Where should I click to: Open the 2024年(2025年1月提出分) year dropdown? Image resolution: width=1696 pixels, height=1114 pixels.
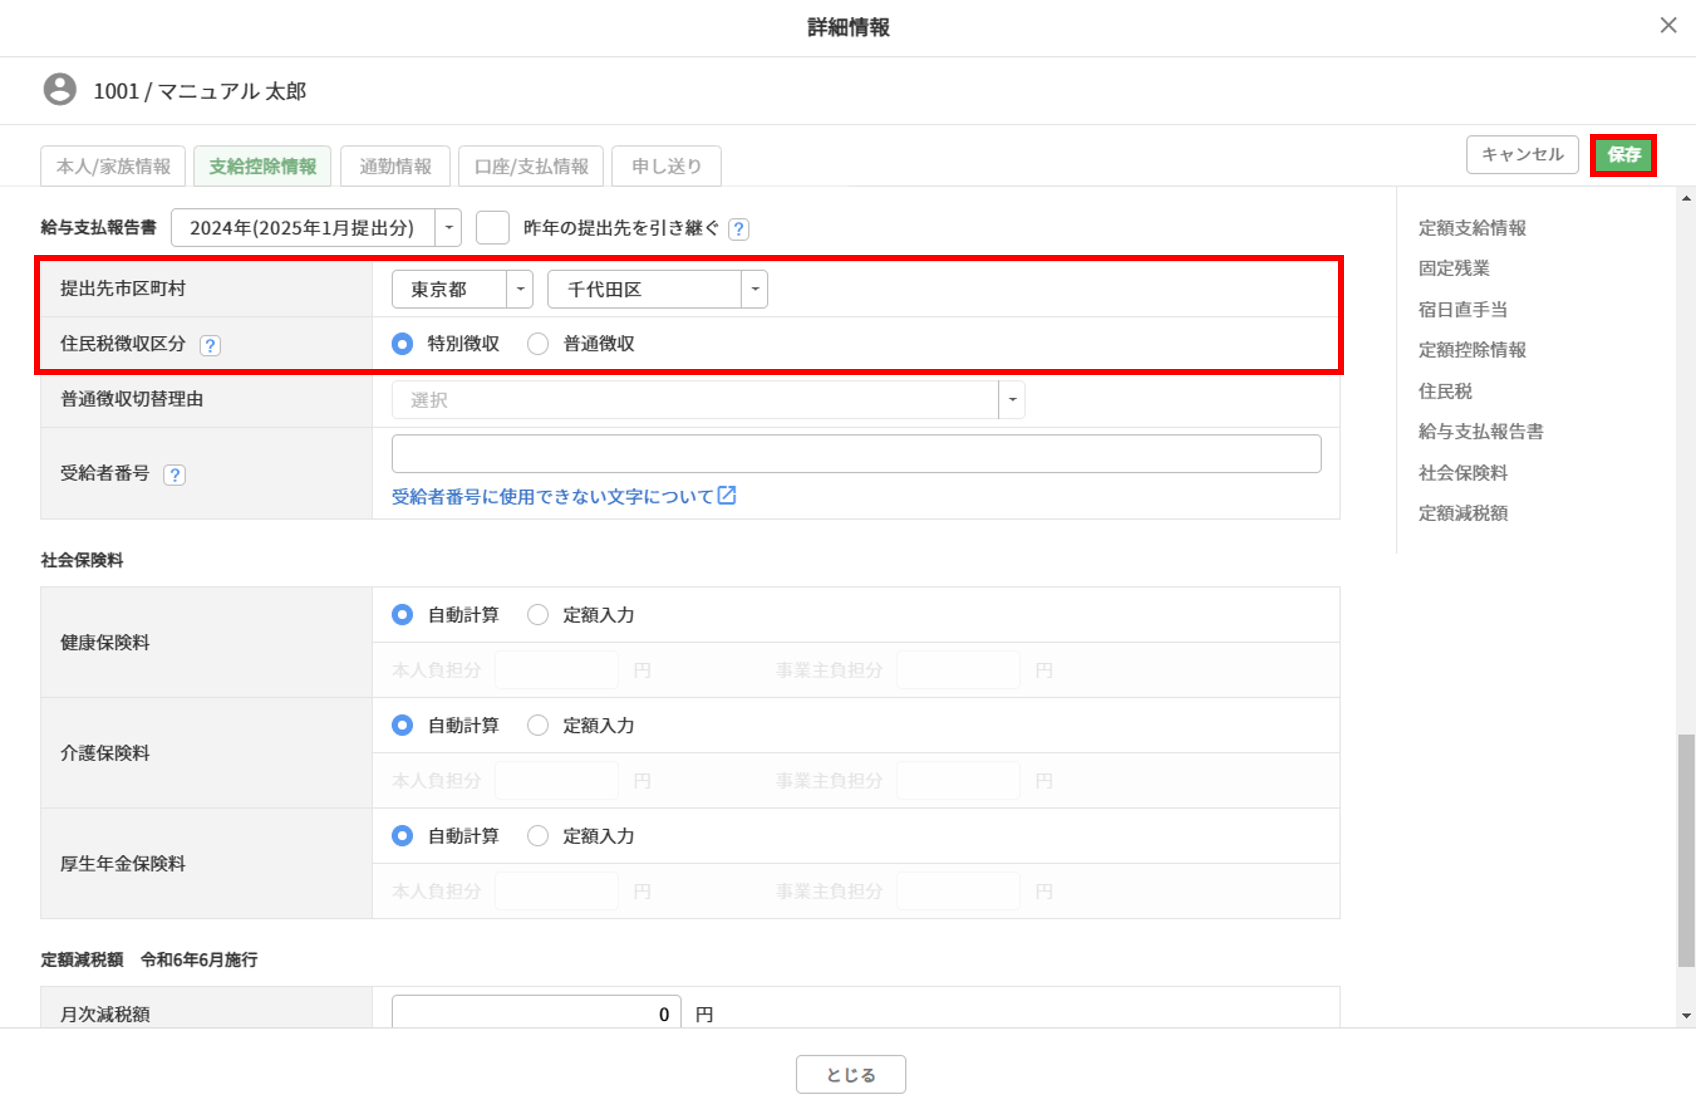316,228
